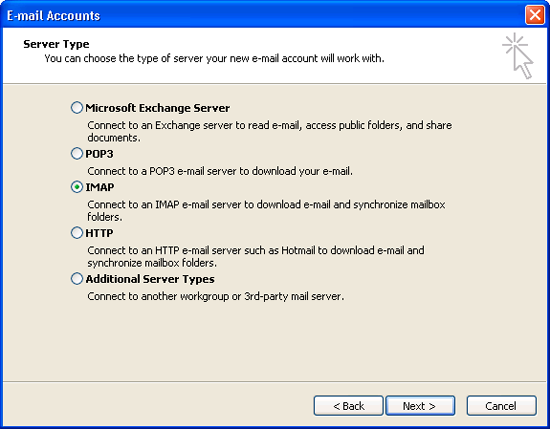Select the Microsoft Exchange Server radio button
550x429 pixels.
coord(76,108)
